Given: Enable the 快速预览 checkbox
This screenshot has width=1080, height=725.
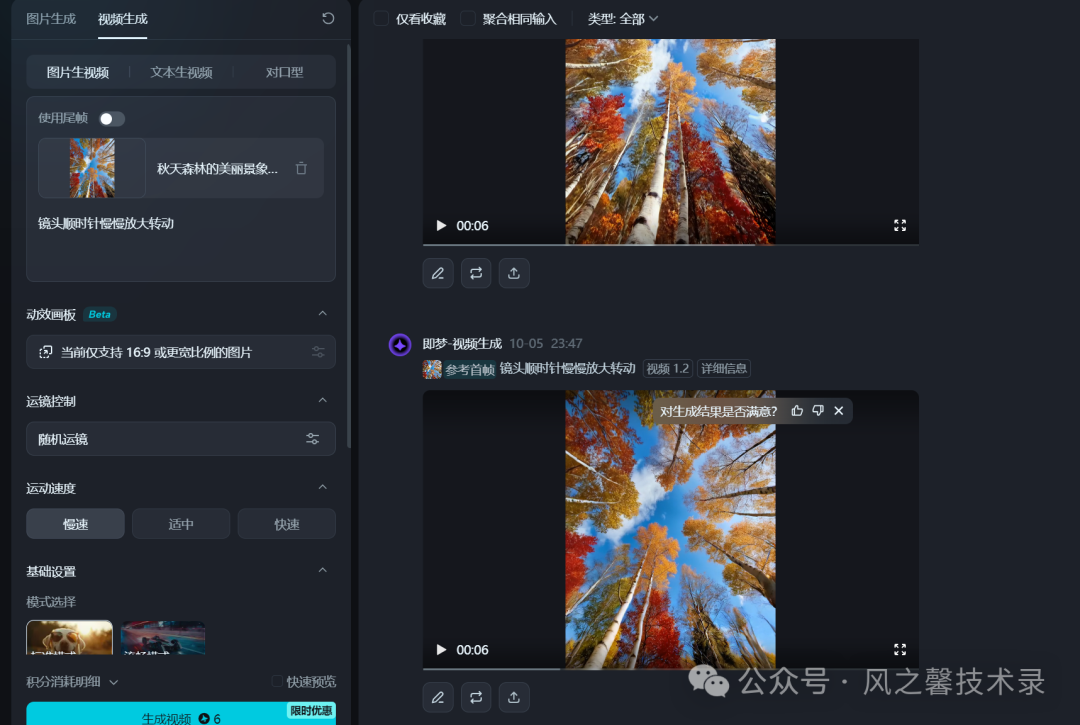Looking at the screenshot, I should pos(277,681).
